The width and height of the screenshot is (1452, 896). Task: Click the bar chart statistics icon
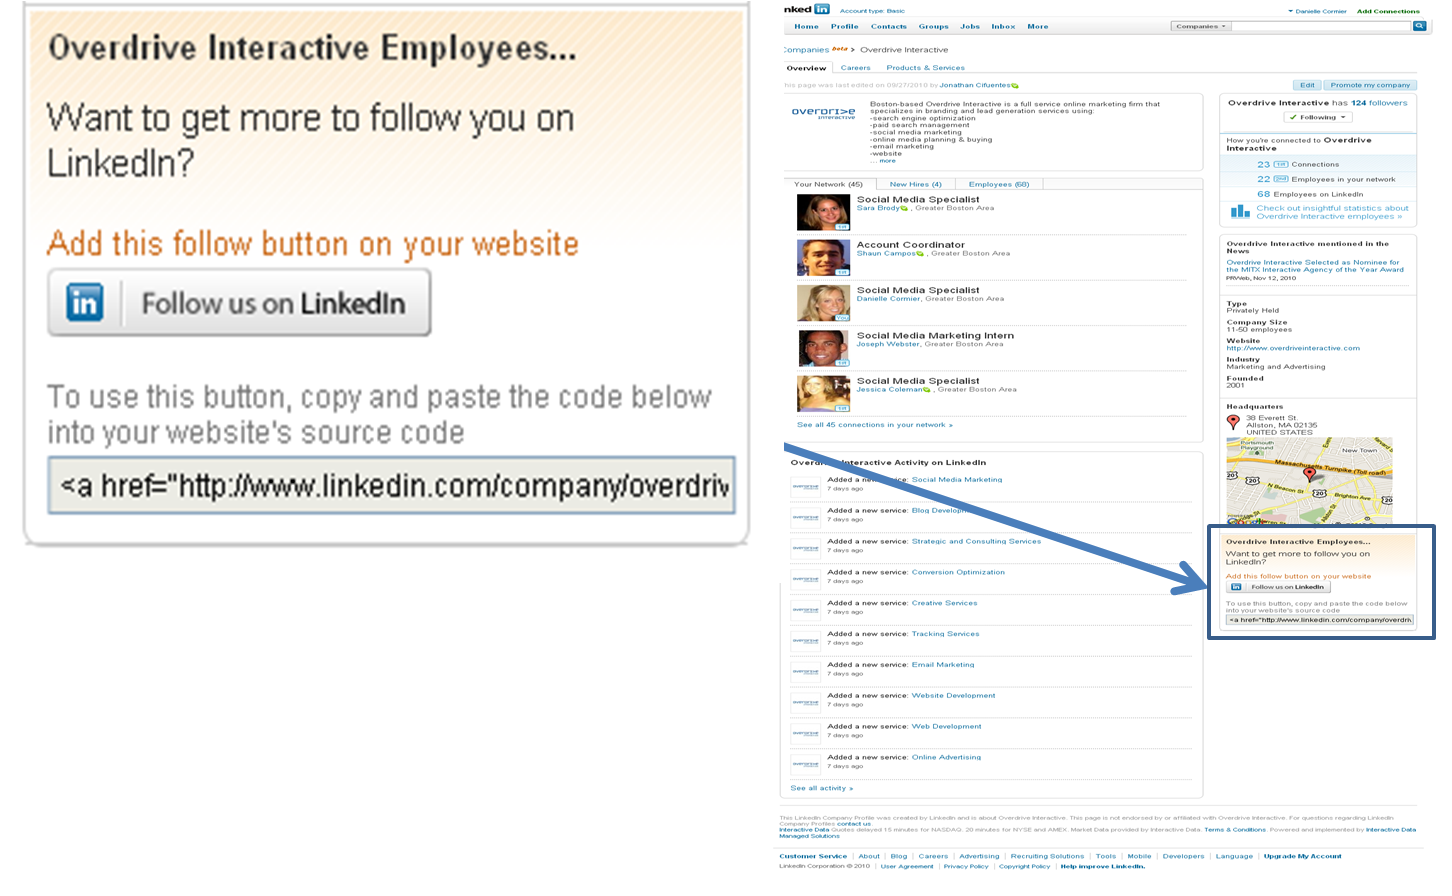1240,212
